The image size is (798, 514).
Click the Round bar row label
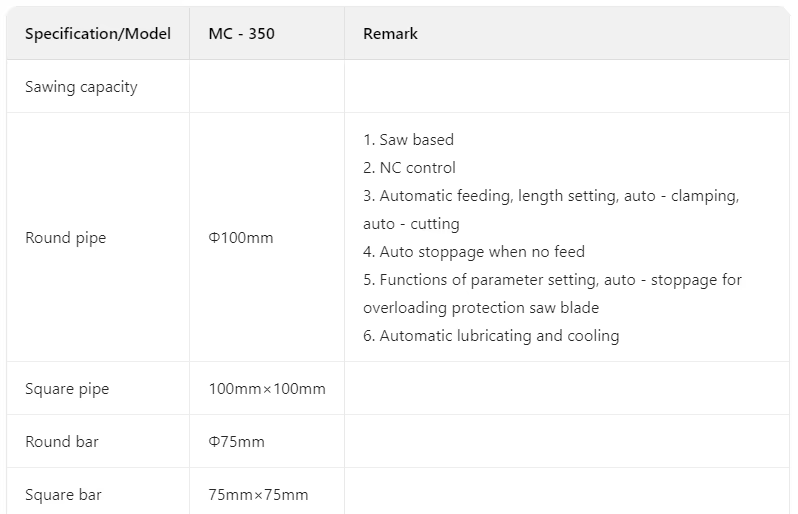pos(62,442)
